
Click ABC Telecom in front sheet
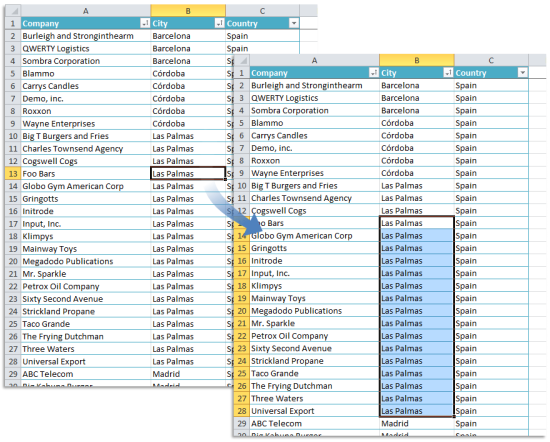pos(314,424)
